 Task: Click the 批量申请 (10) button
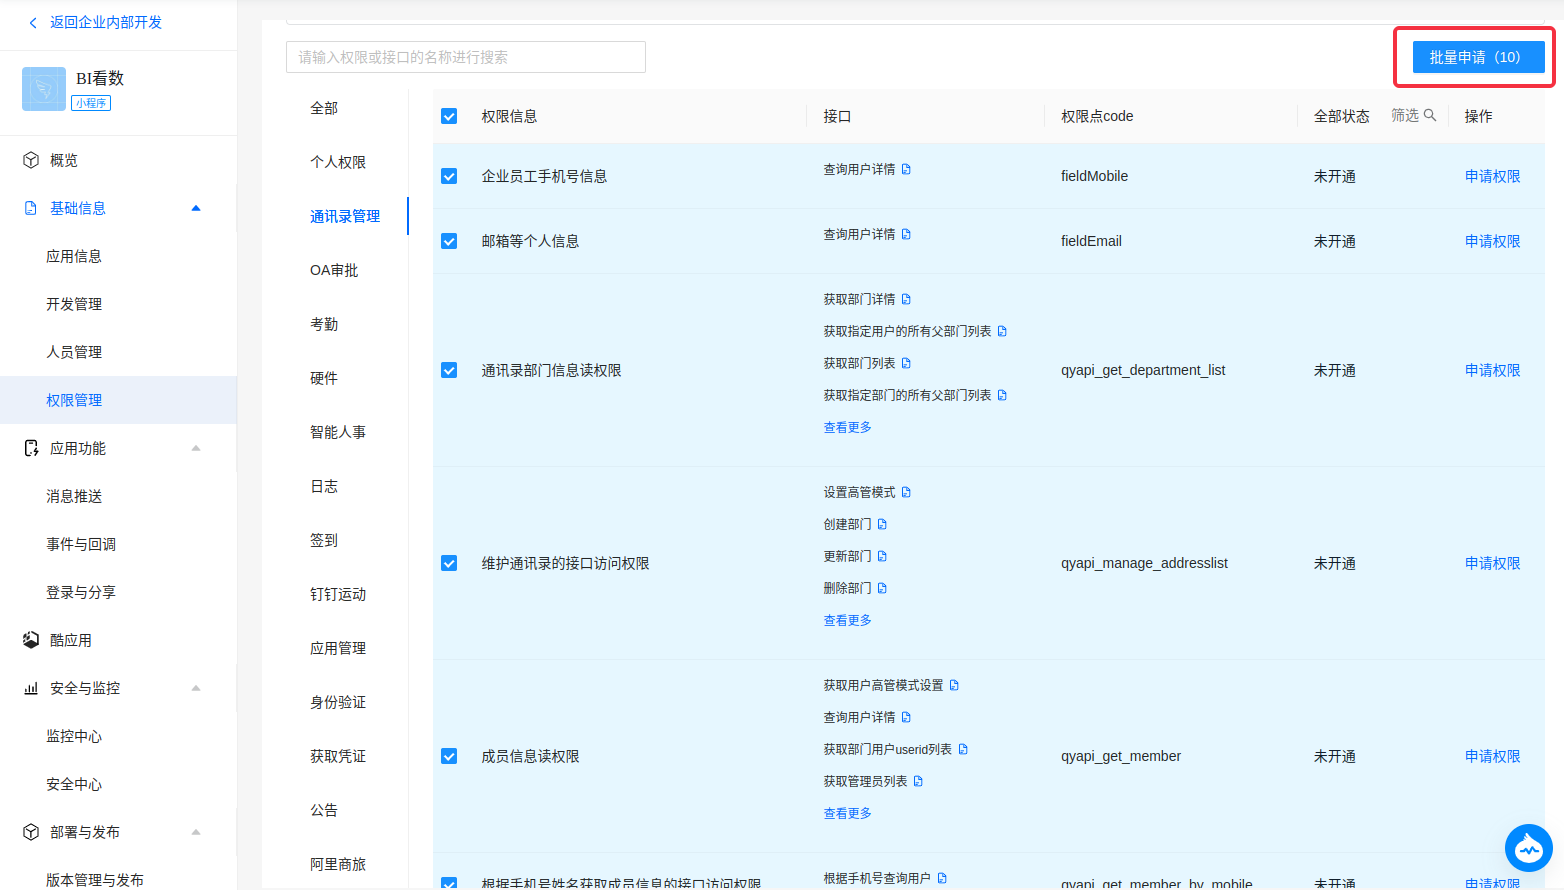pyautogui.click(x=1474, y=57)
